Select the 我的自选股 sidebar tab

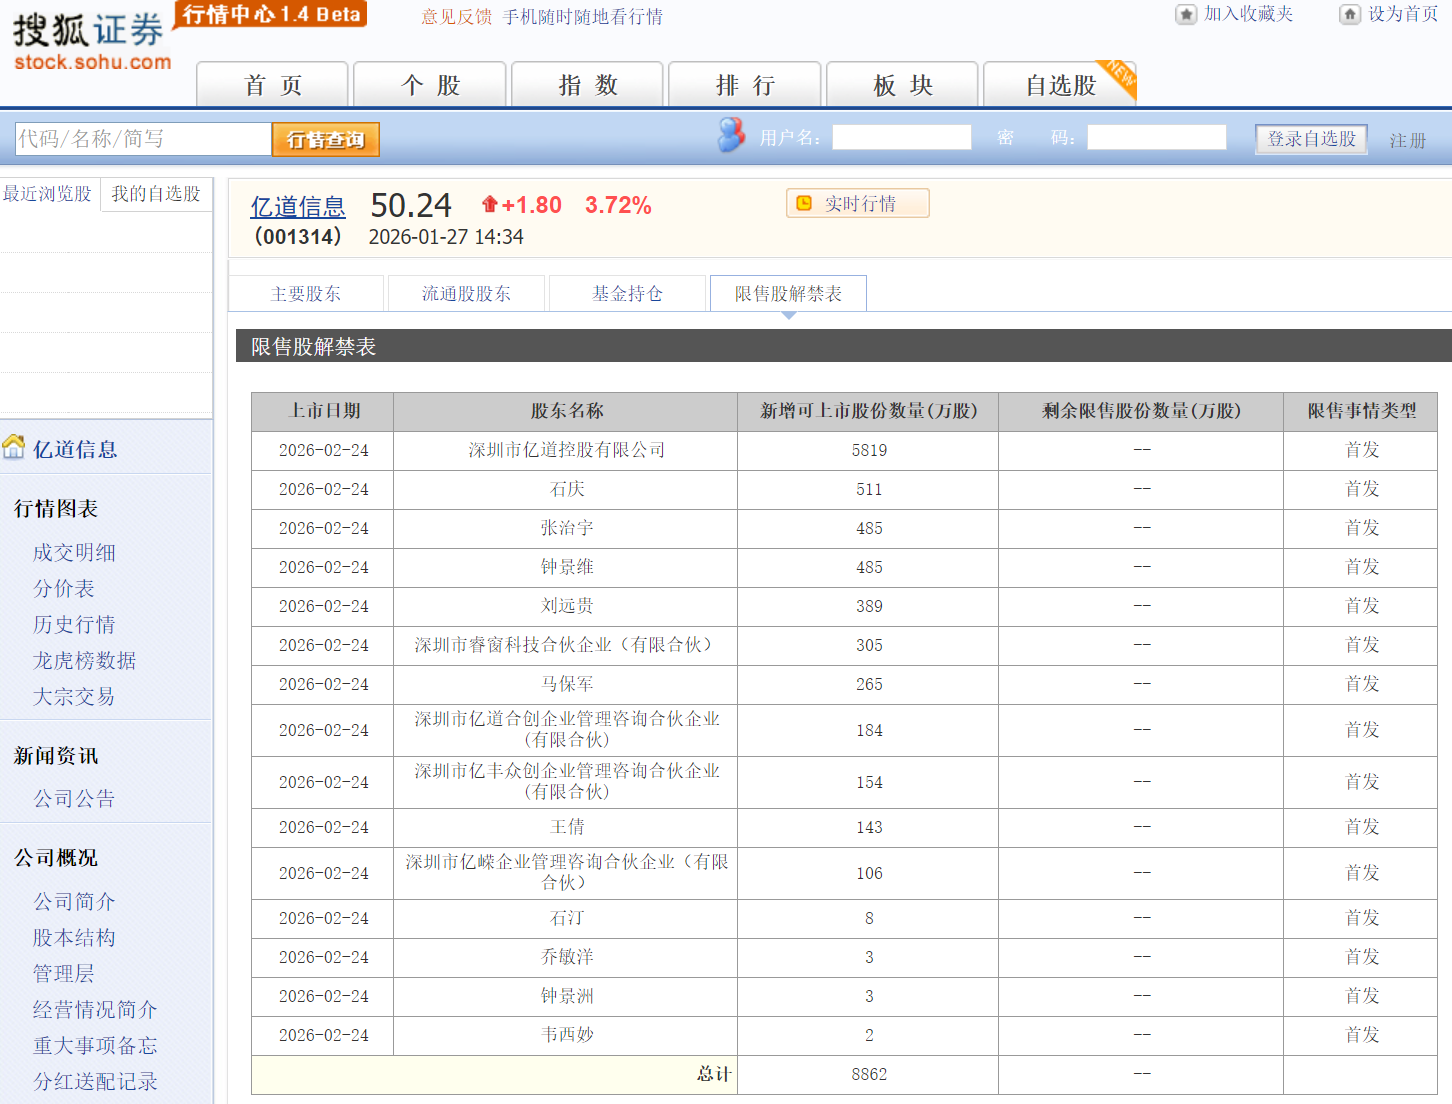(x=156, y=194)
